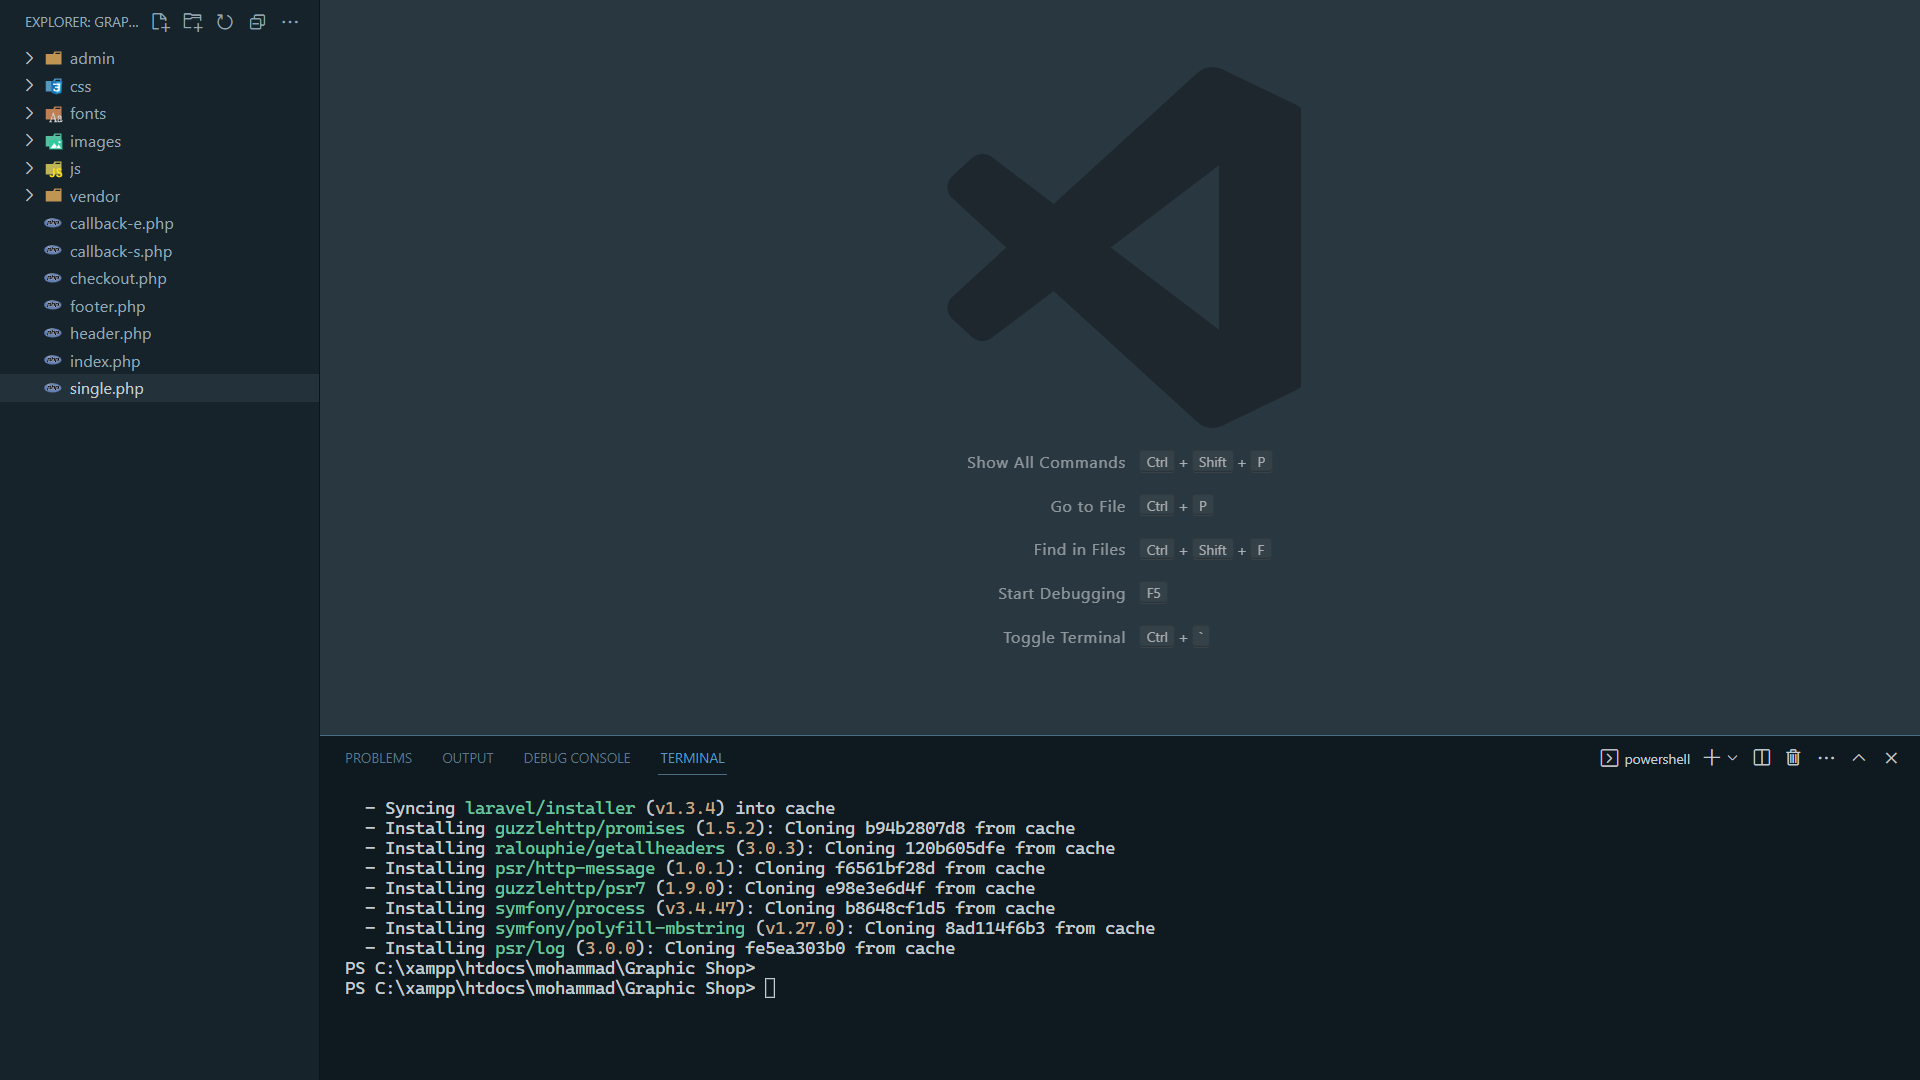1920x1080 pixels.
Task: Expand the fonts folder
Action: click(x=29, y=113)
